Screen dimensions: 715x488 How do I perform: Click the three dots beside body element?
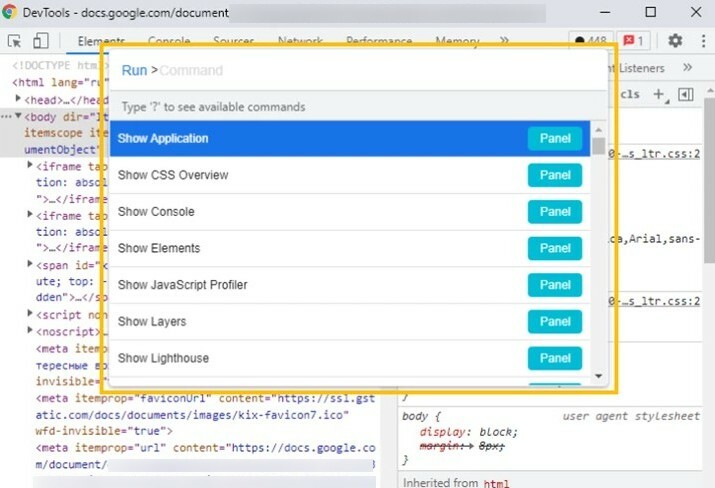6,117
